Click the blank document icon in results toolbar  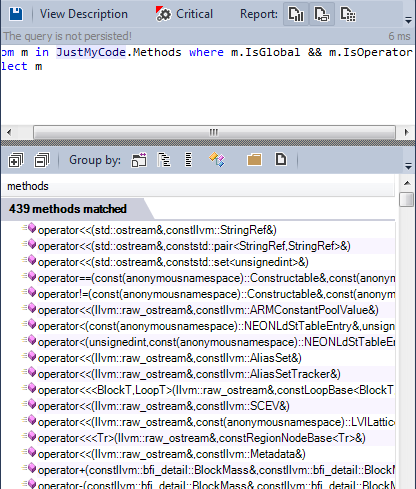point(281,159)
